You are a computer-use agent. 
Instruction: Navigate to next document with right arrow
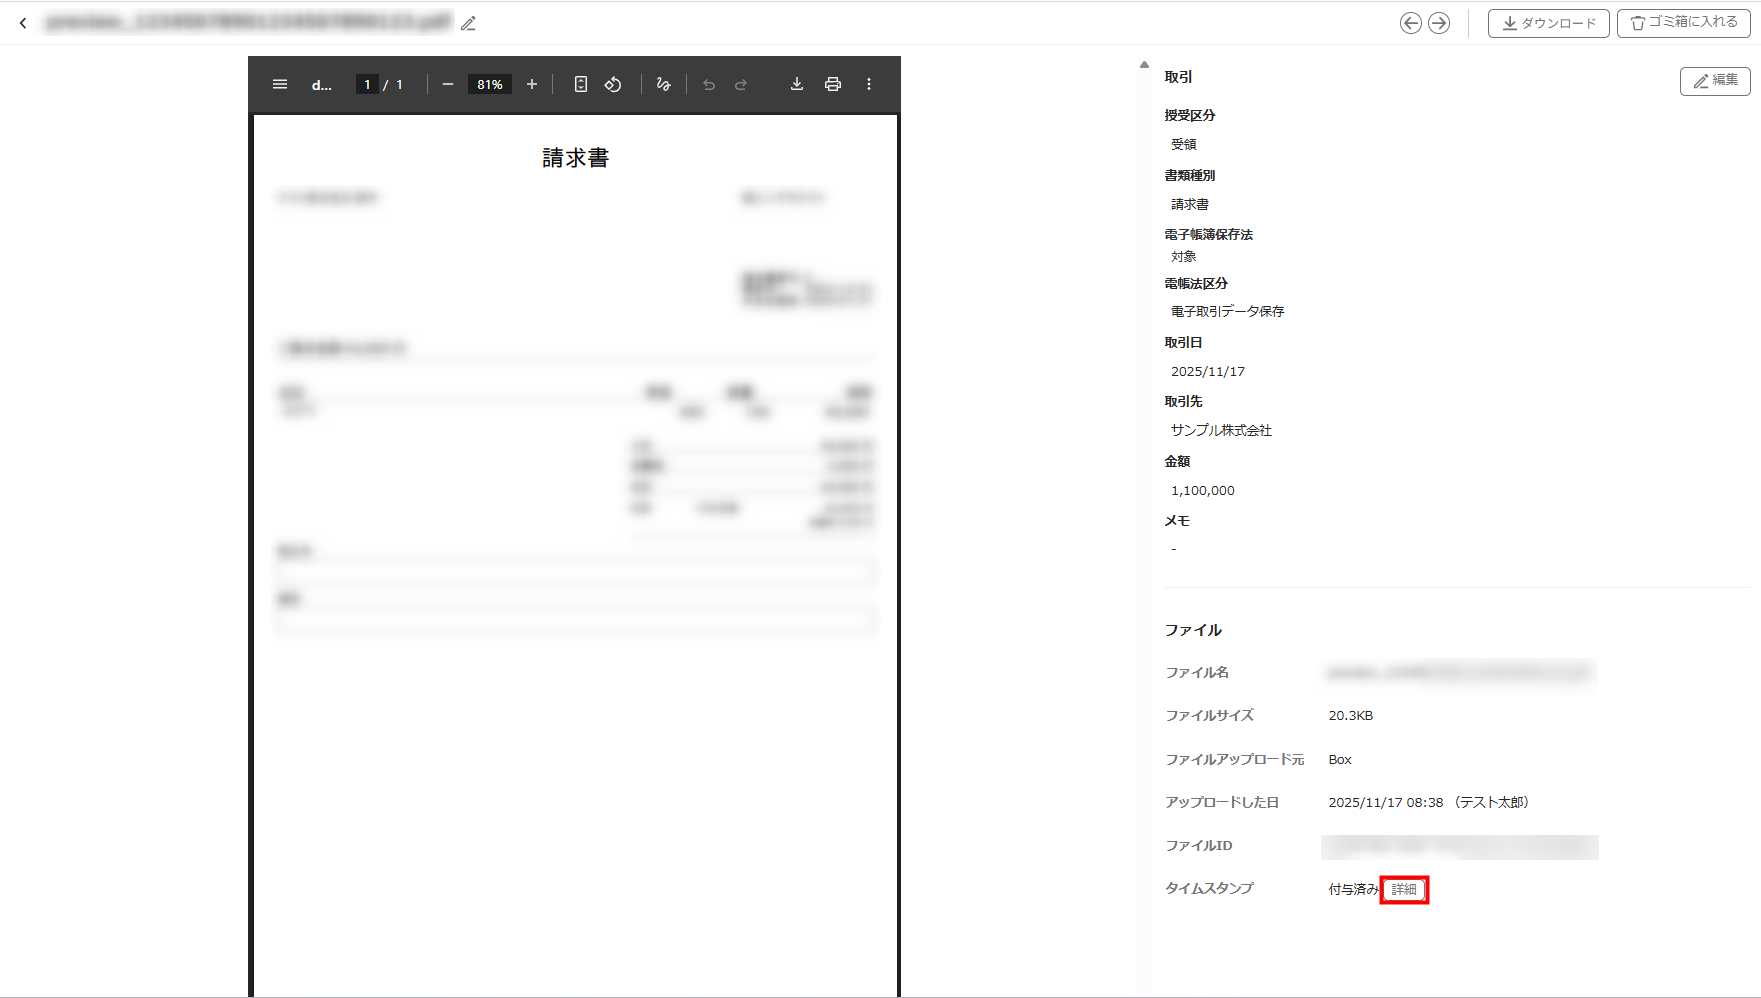tap(1439, 23)
